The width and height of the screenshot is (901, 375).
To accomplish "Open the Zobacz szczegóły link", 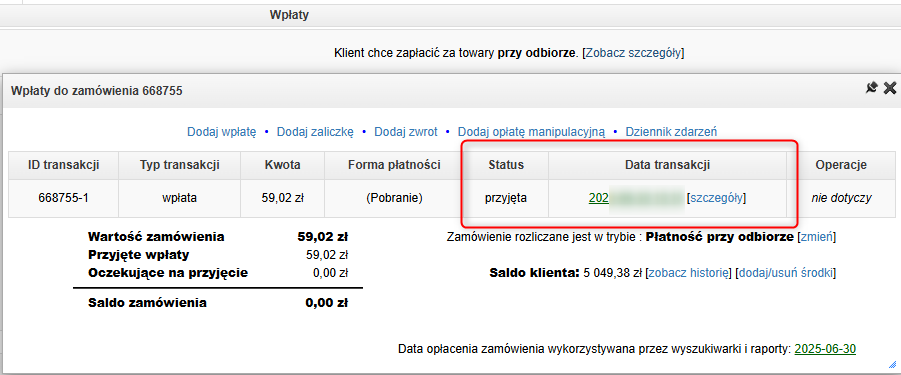I will pyautogui.click(x=633, y=53).
